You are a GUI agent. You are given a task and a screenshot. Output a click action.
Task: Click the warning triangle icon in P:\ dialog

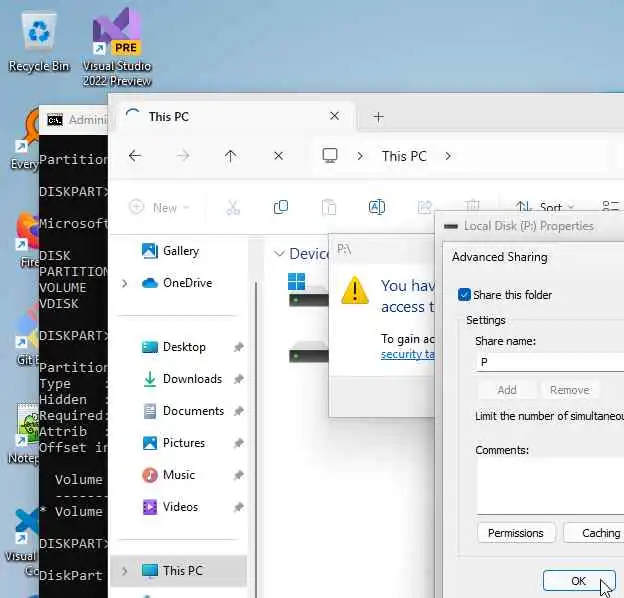pyautogui.click(x=355, y=290)
